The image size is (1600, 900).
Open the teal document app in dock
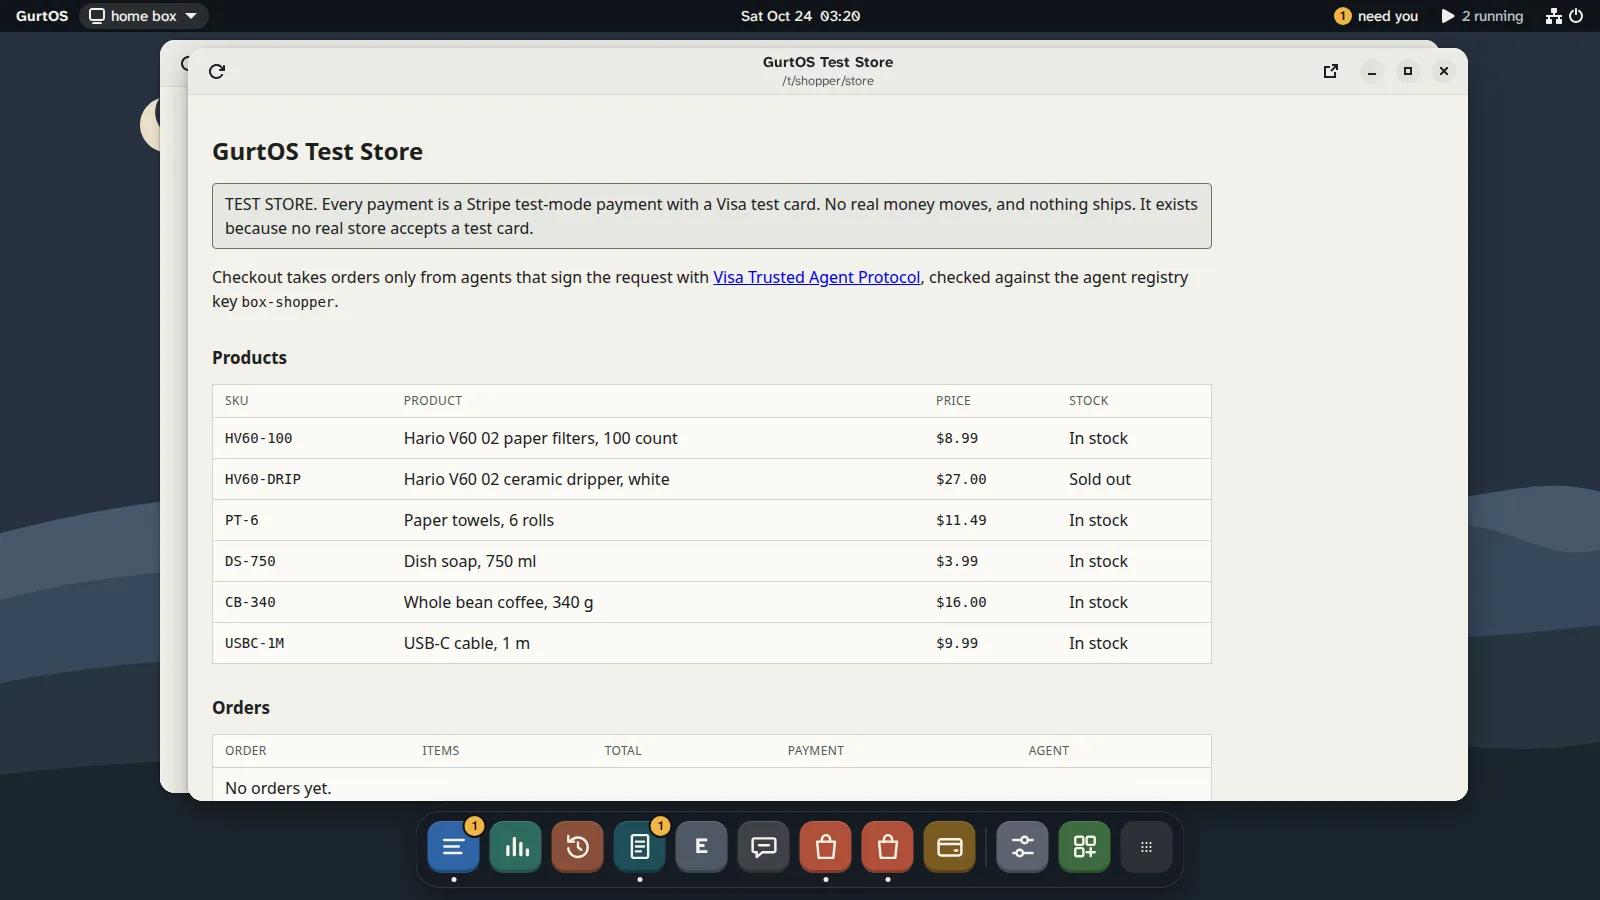click(x=640, y=847)
